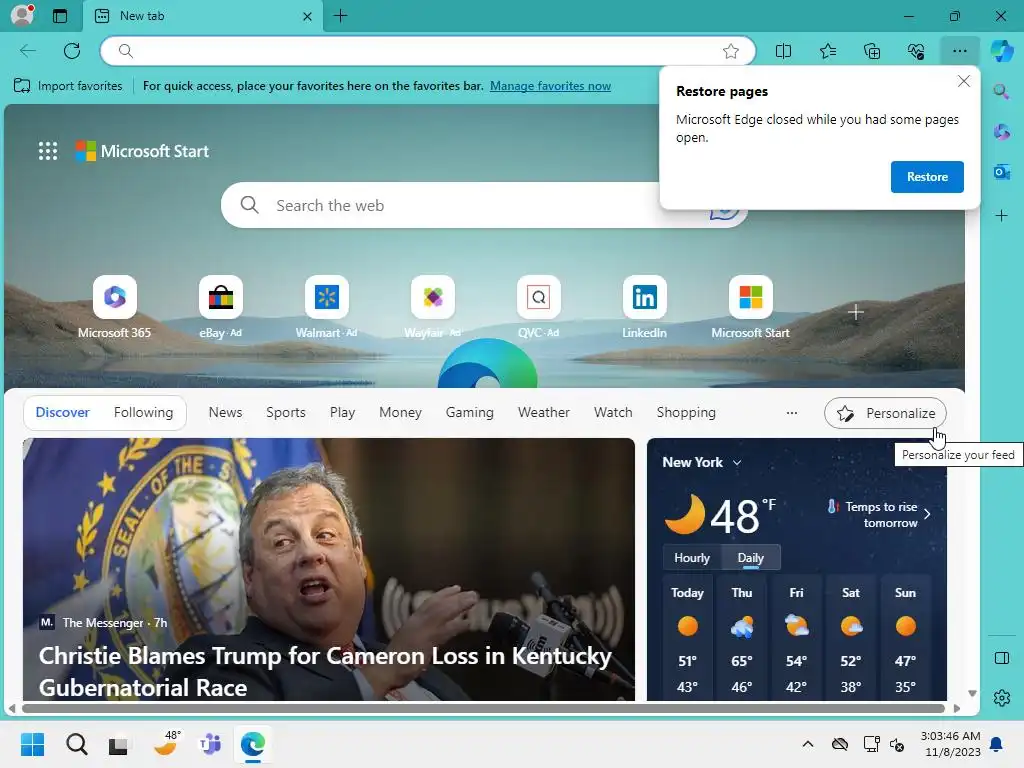The width and height of the screenshot is (1024, 768).
Task: Open Teams chat from taskbar
Action: [x=210, y=744]
